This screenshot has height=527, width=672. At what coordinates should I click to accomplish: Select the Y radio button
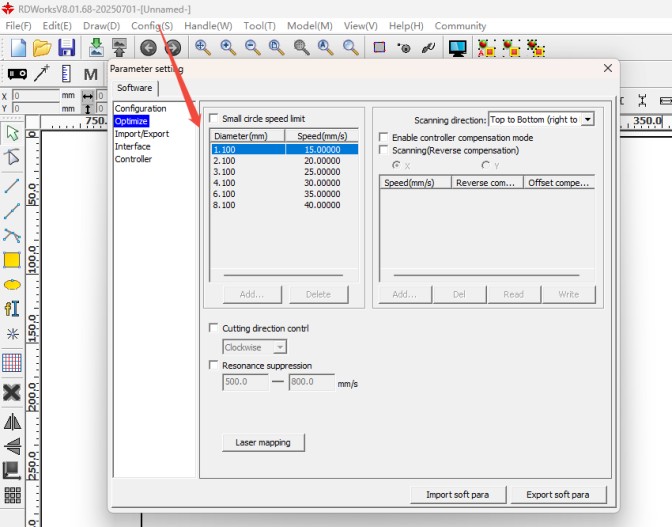(x=486, y=165)
